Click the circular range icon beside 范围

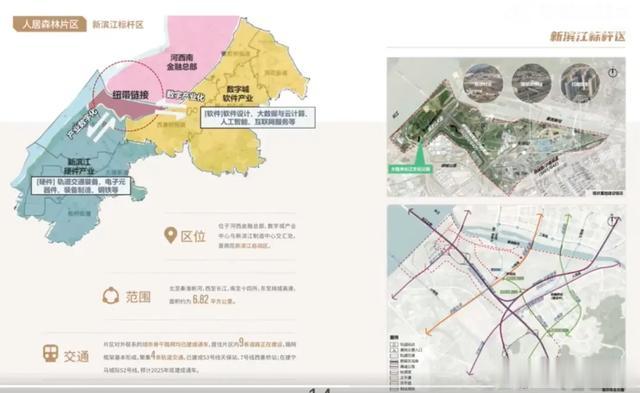pos(111,295)
